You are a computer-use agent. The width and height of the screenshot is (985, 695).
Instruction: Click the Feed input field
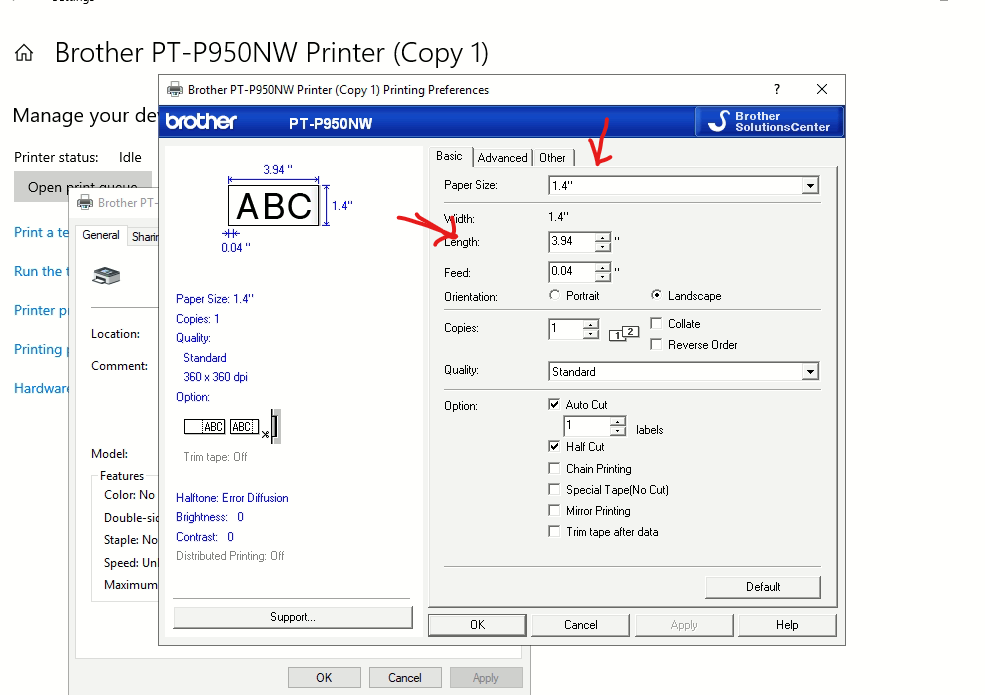pyautogui.click(x=572, y=271)
